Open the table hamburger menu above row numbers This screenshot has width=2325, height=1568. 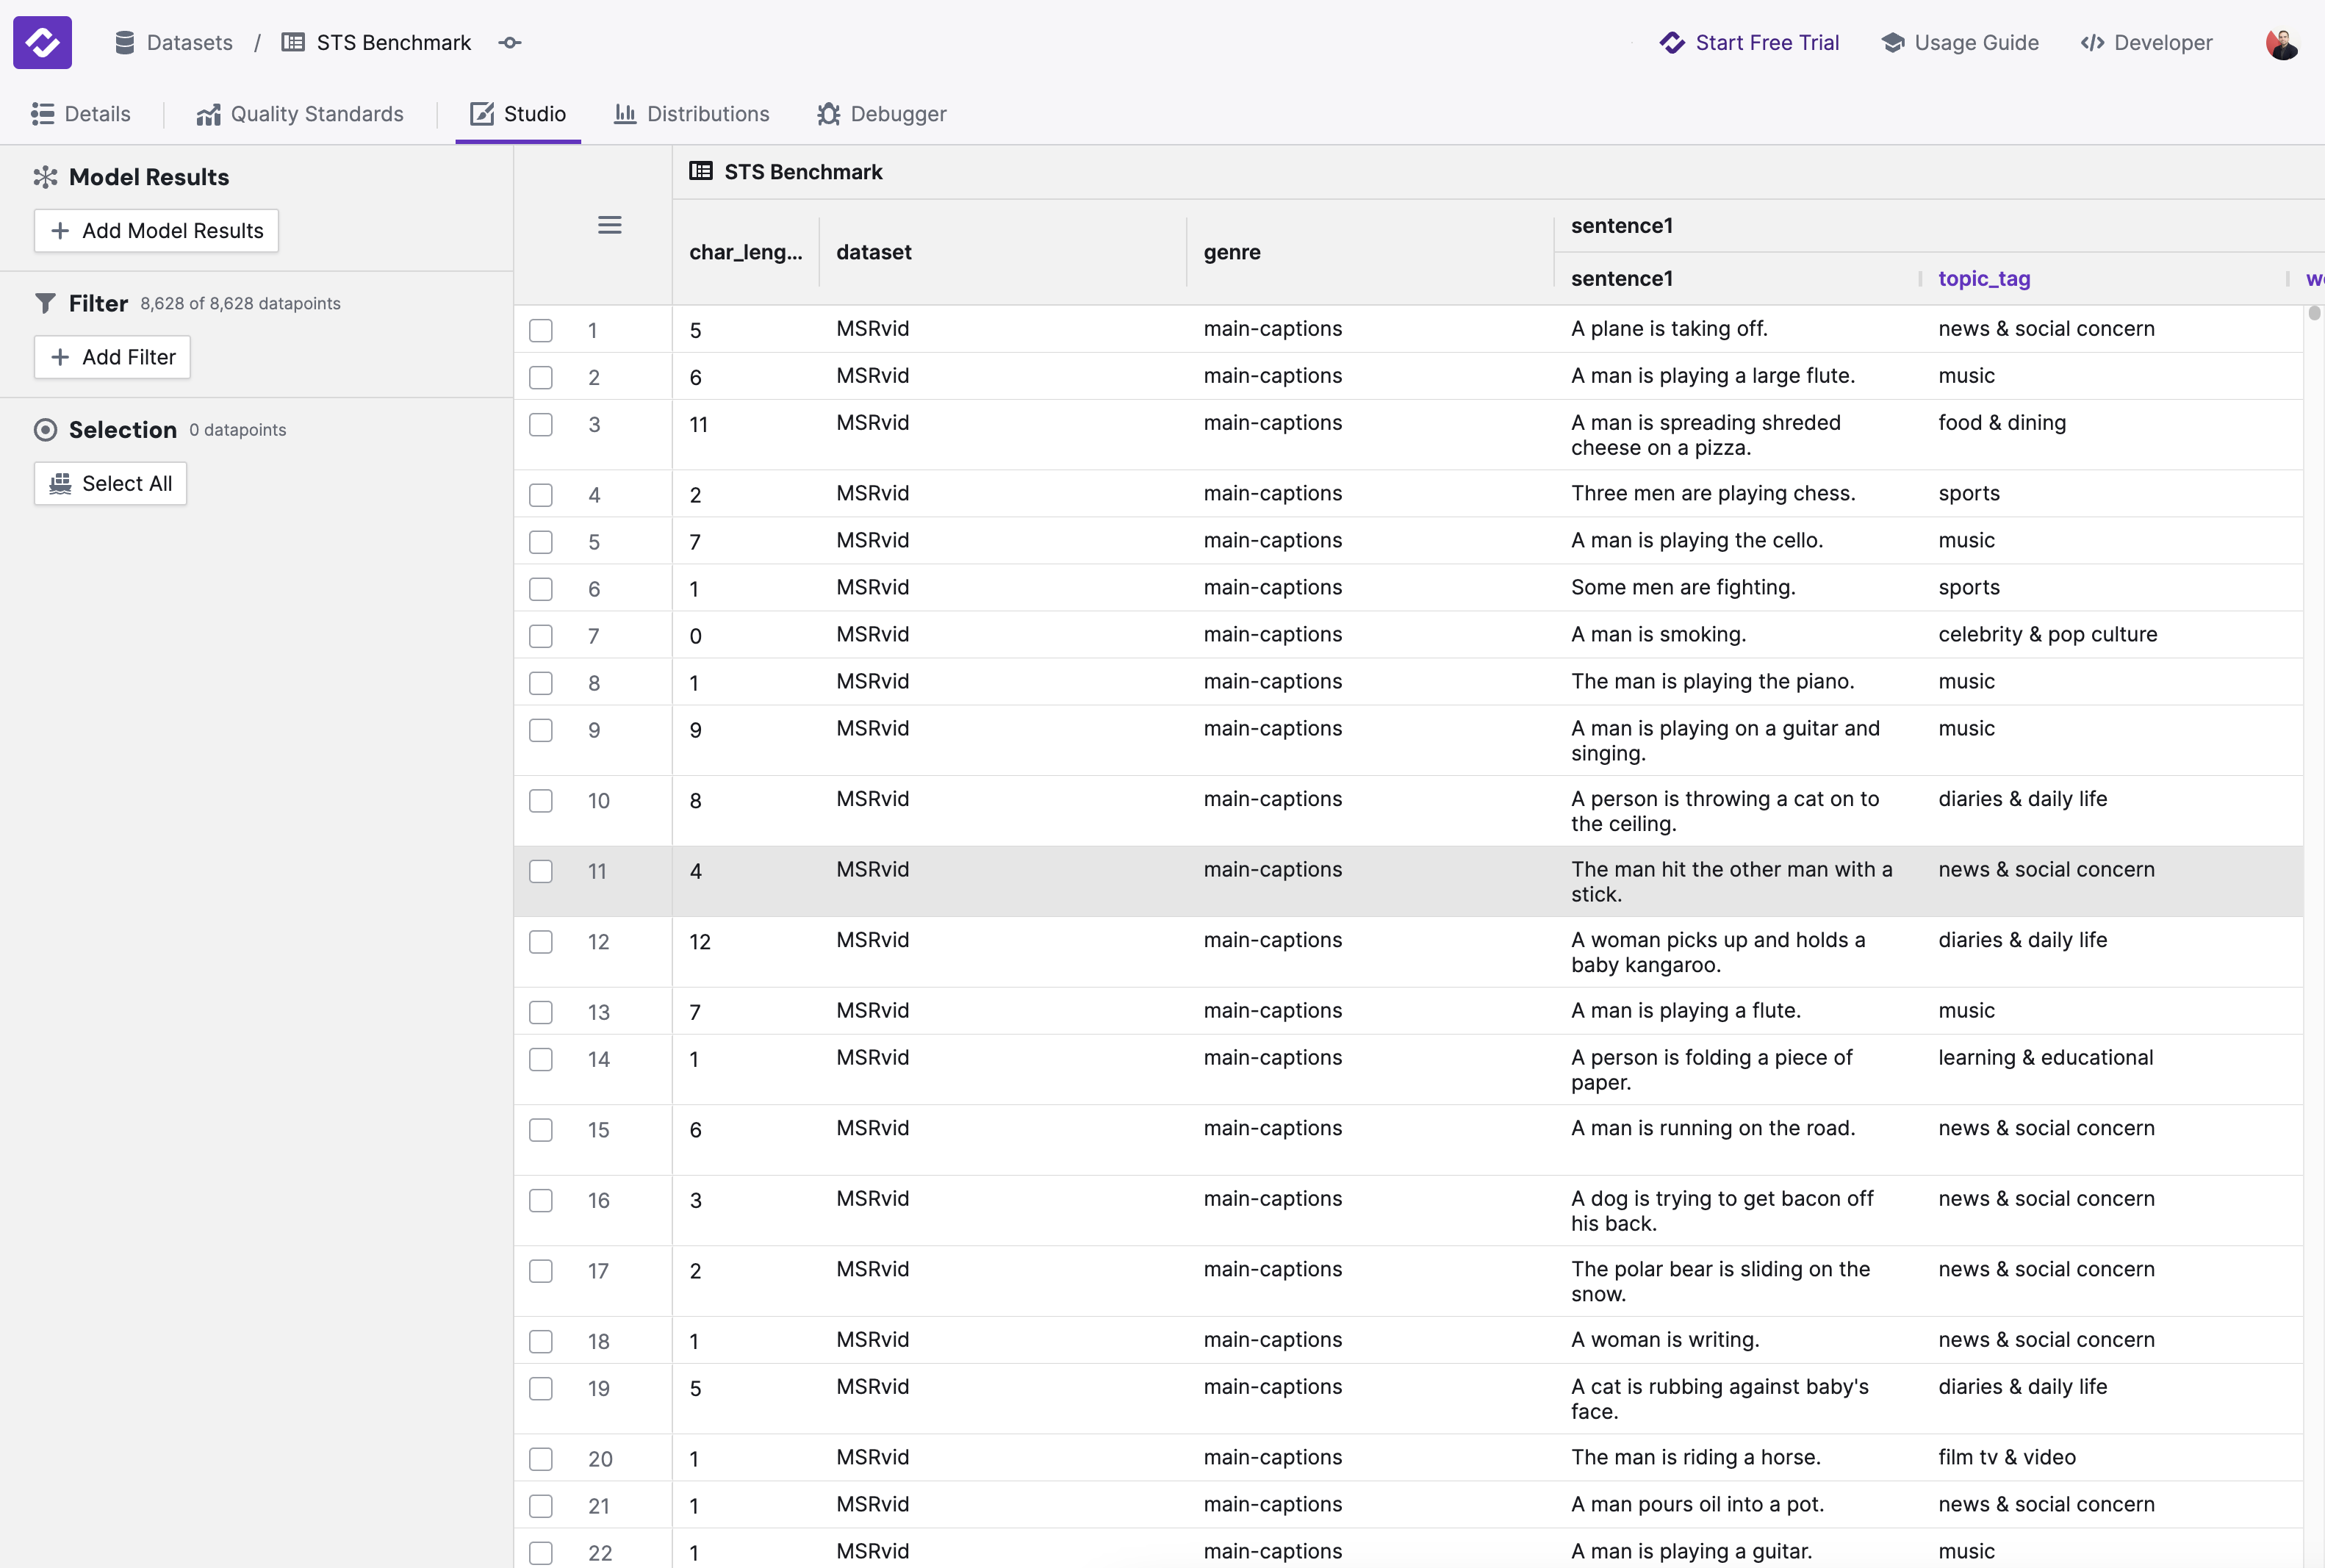[x=611, y=224]
